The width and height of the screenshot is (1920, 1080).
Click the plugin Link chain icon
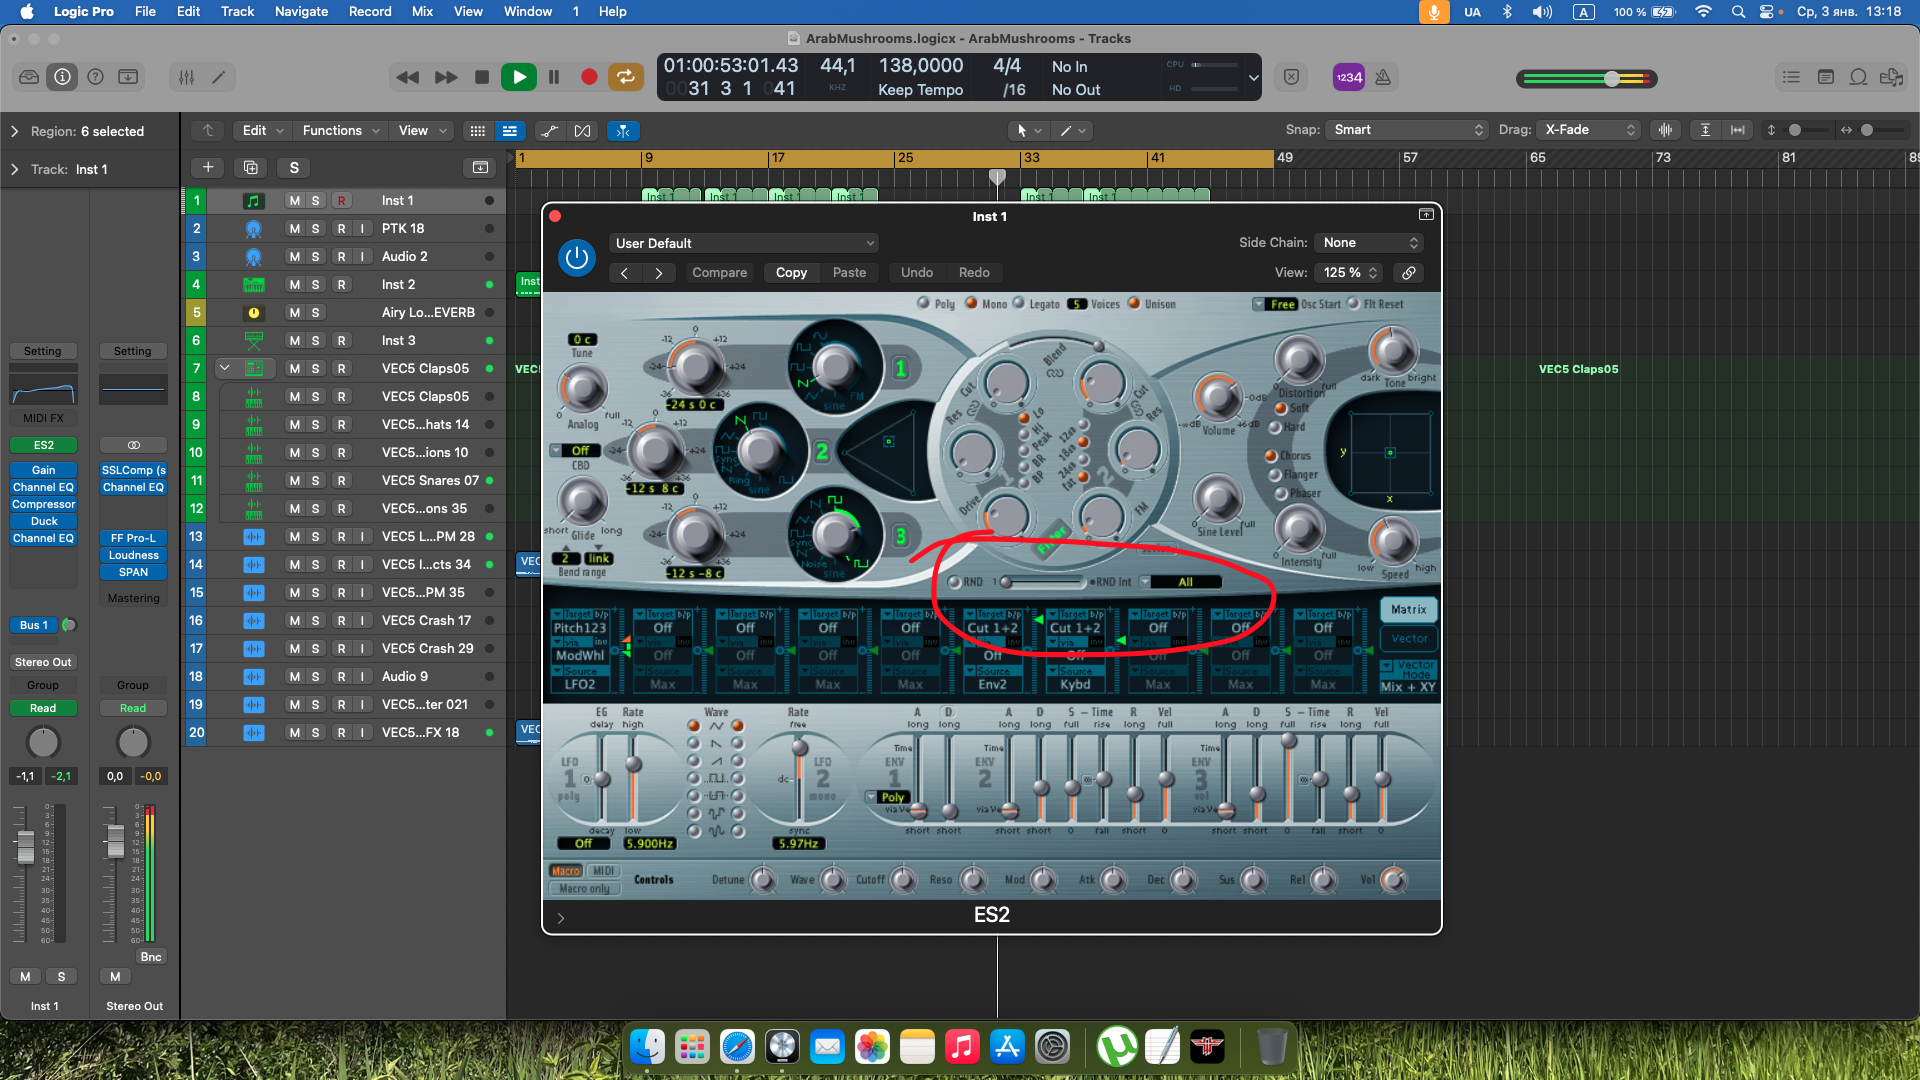1408,273
